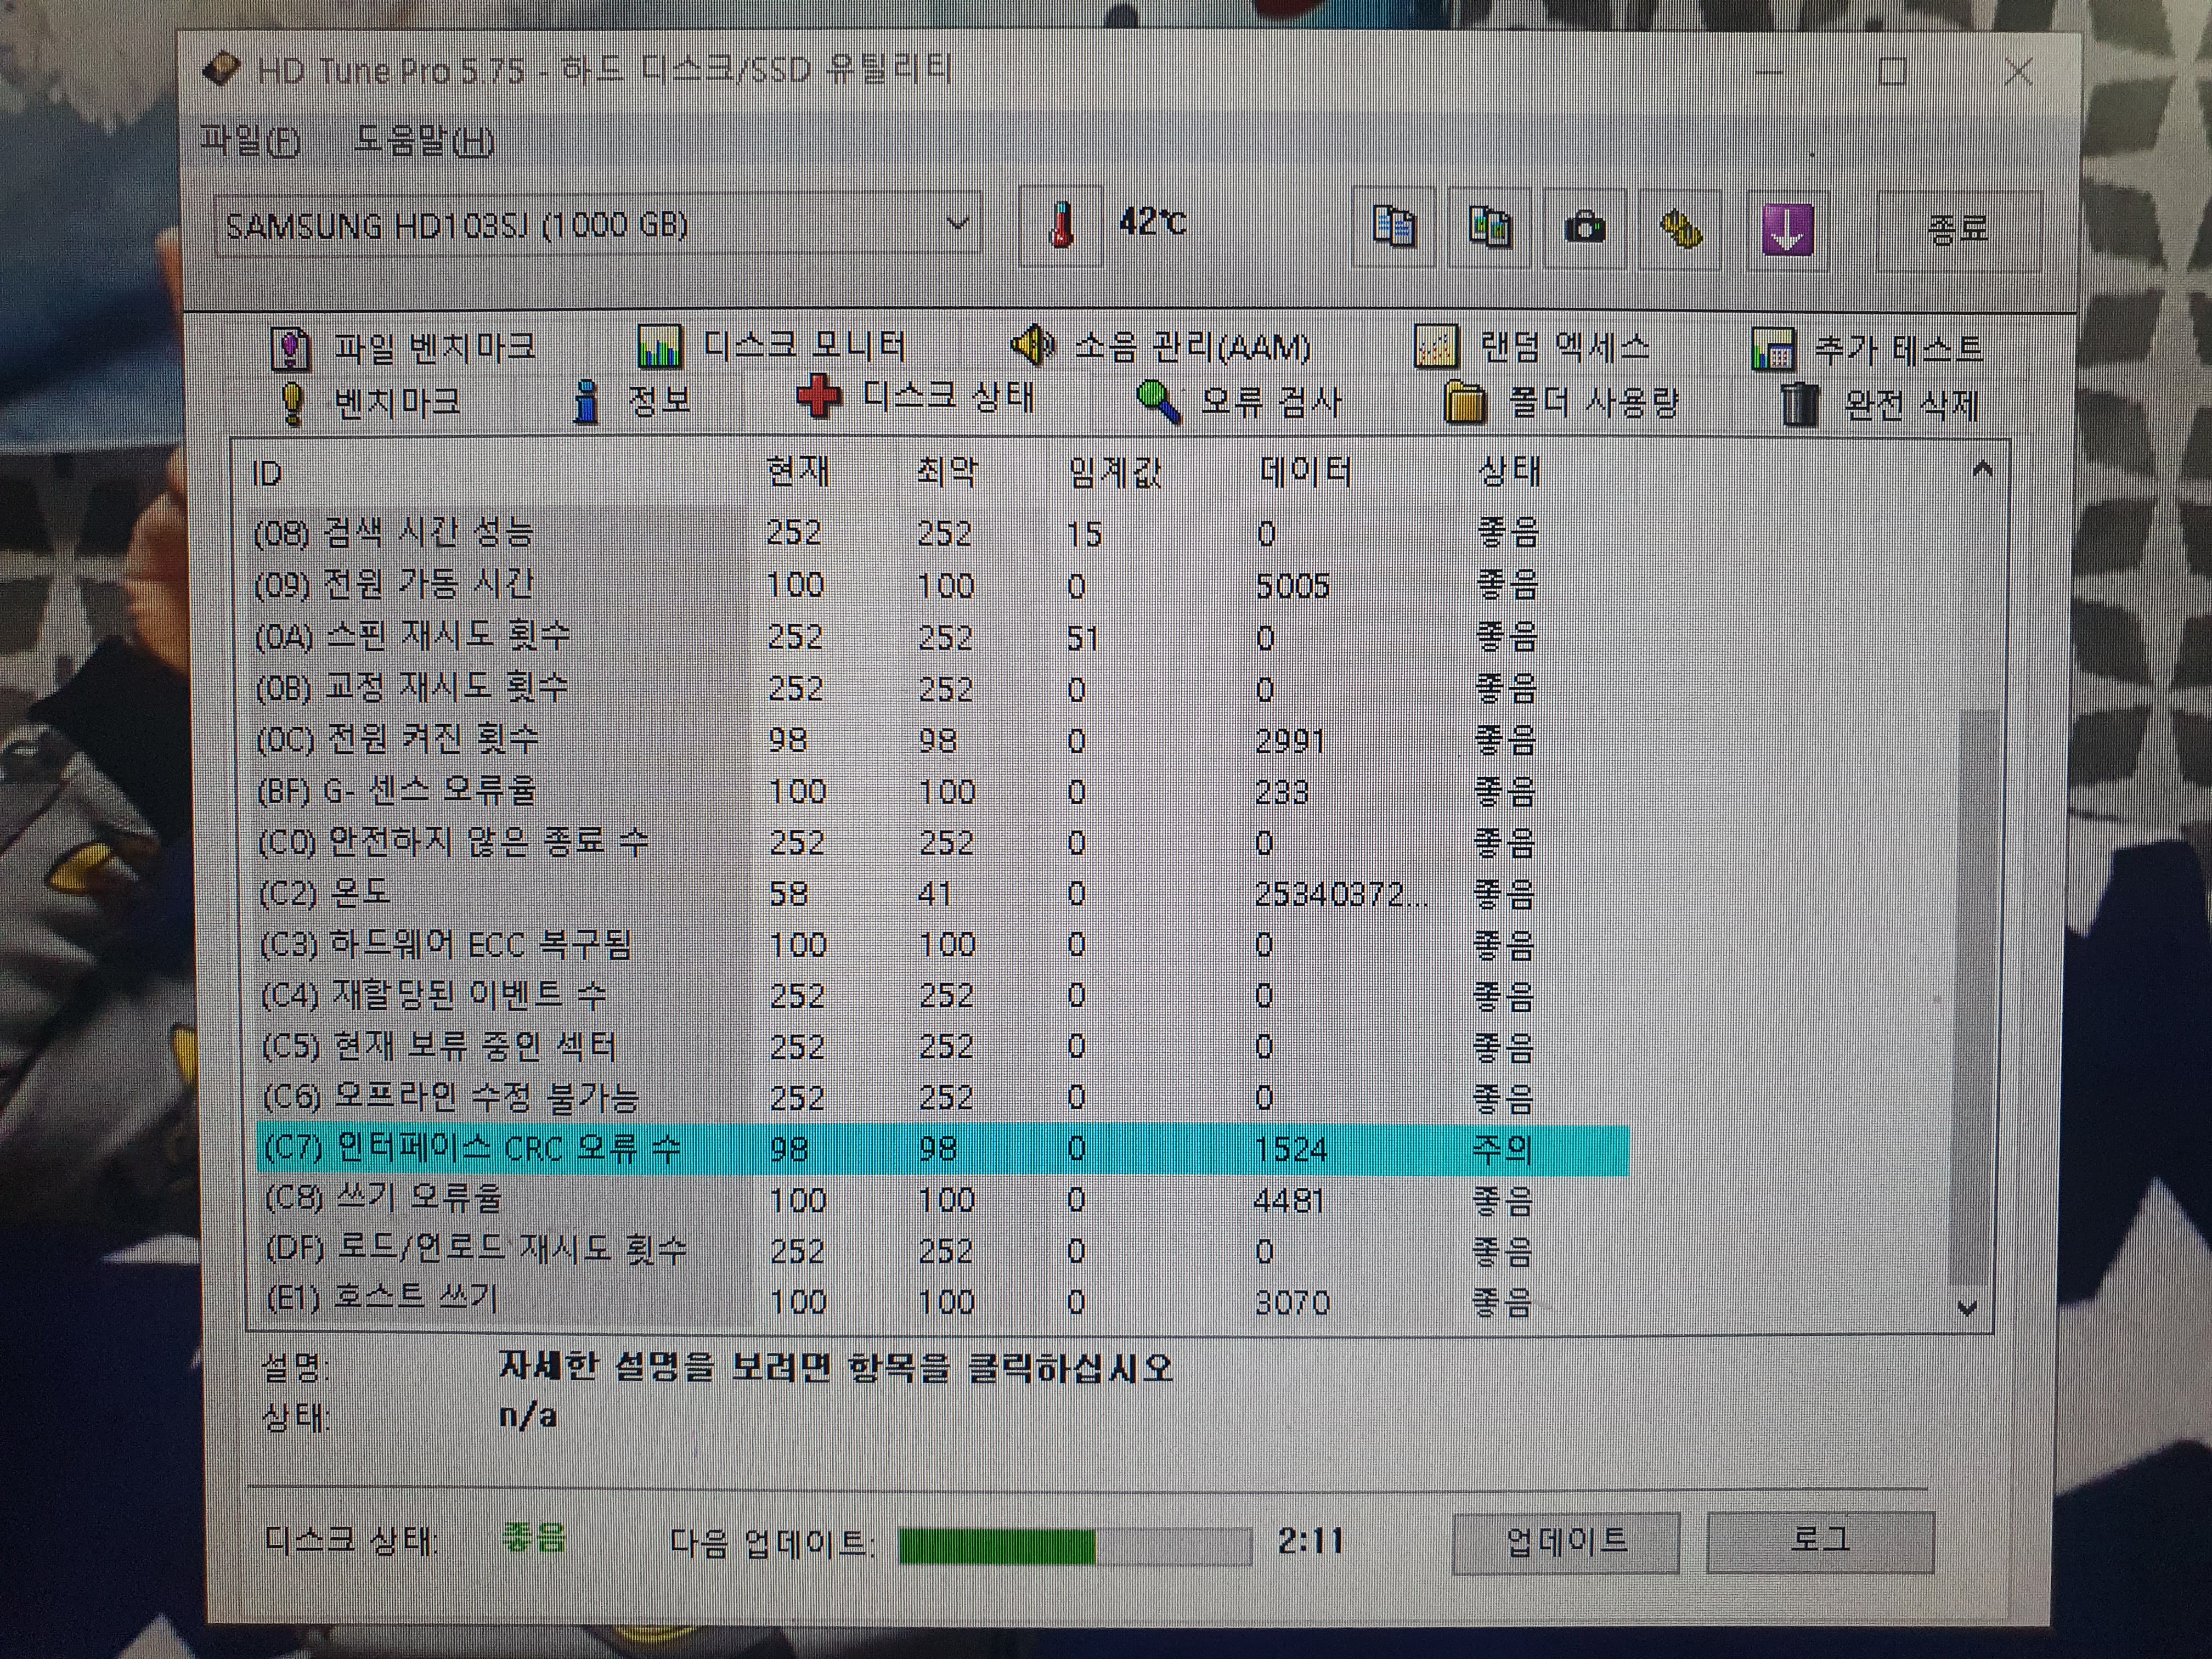Click the HD Tune Pro title bar icon
Image resolution: width=2212 pixels, height=1659 pixels.
(222, 70)
